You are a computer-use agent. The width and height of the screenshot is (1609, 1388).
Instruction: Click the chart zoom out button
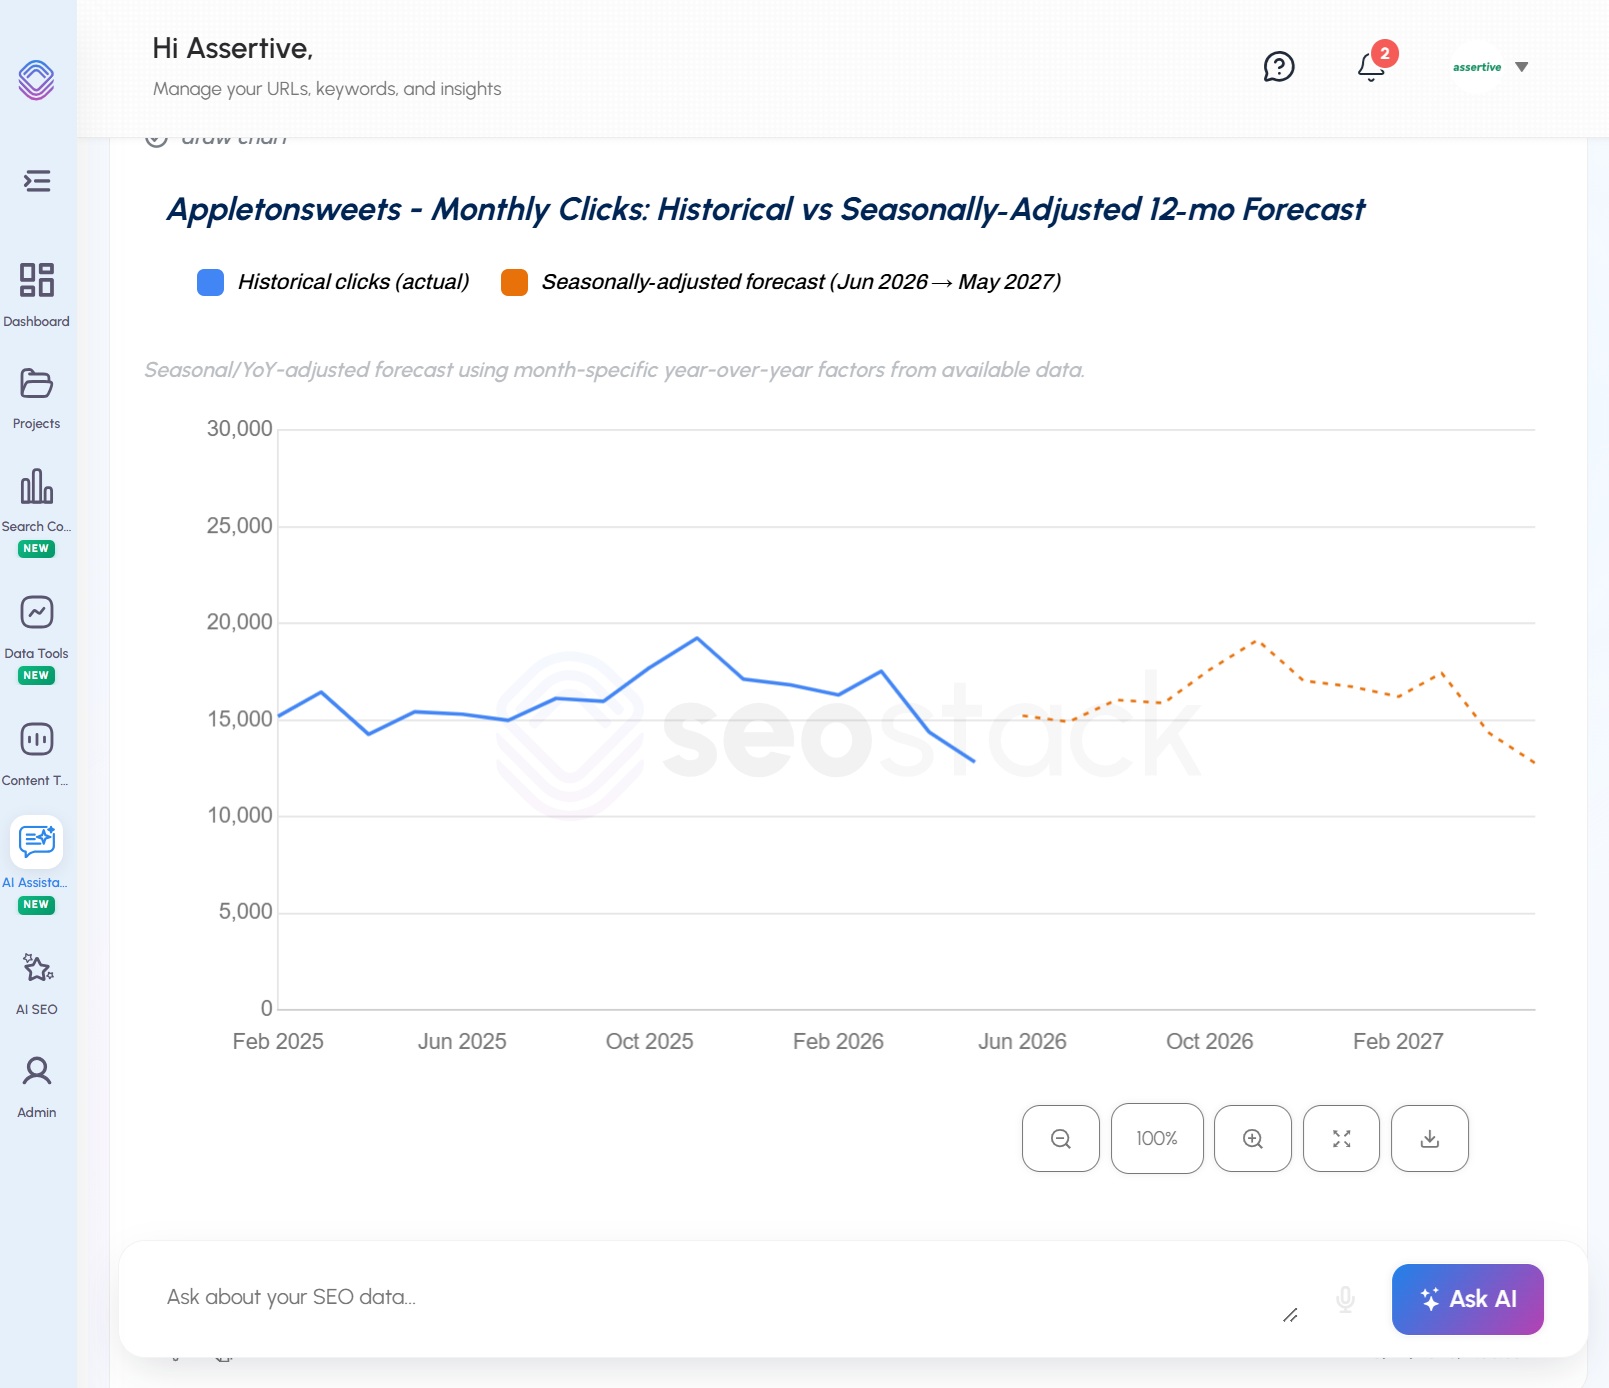1061,1138
